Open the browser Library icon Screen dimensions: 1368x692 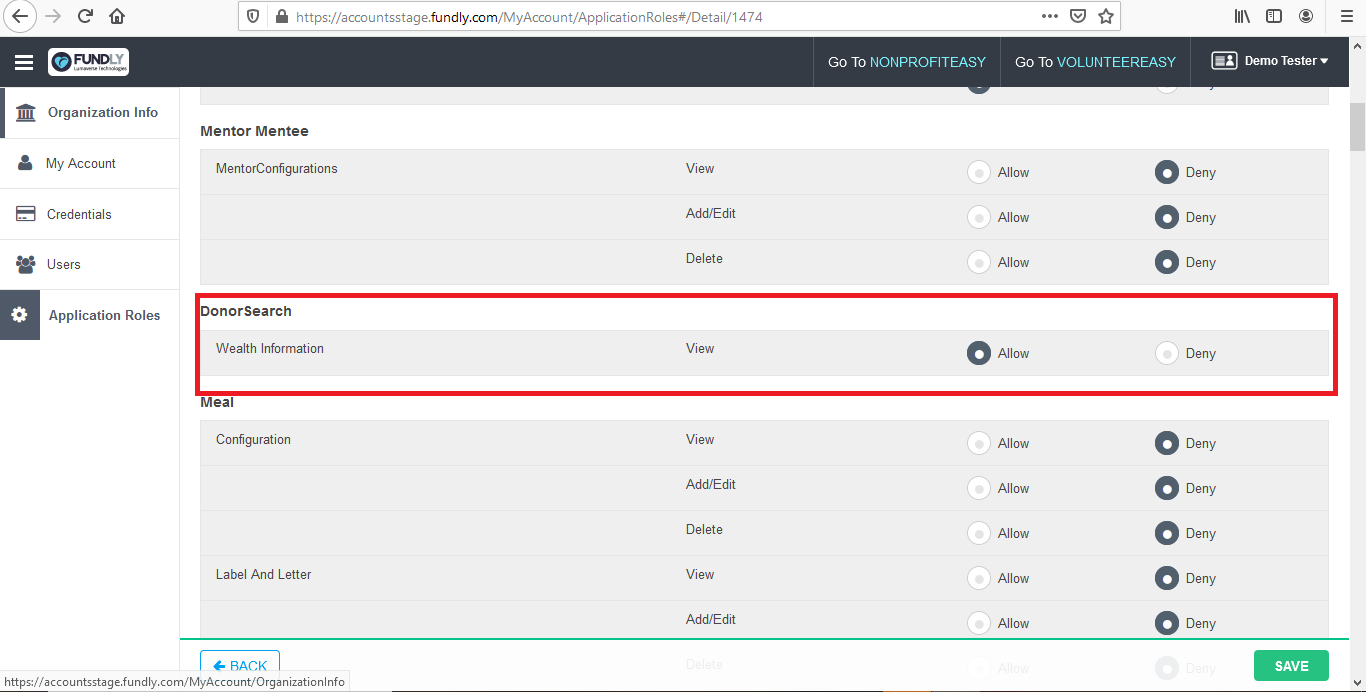point(1242,16)
